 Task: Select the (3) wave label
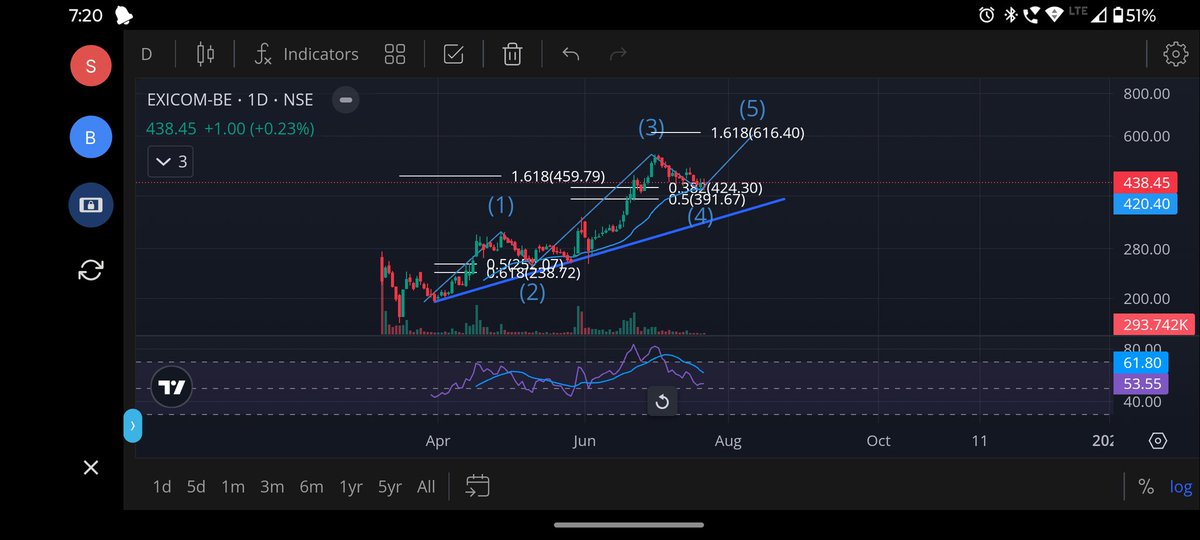point(652,127)
